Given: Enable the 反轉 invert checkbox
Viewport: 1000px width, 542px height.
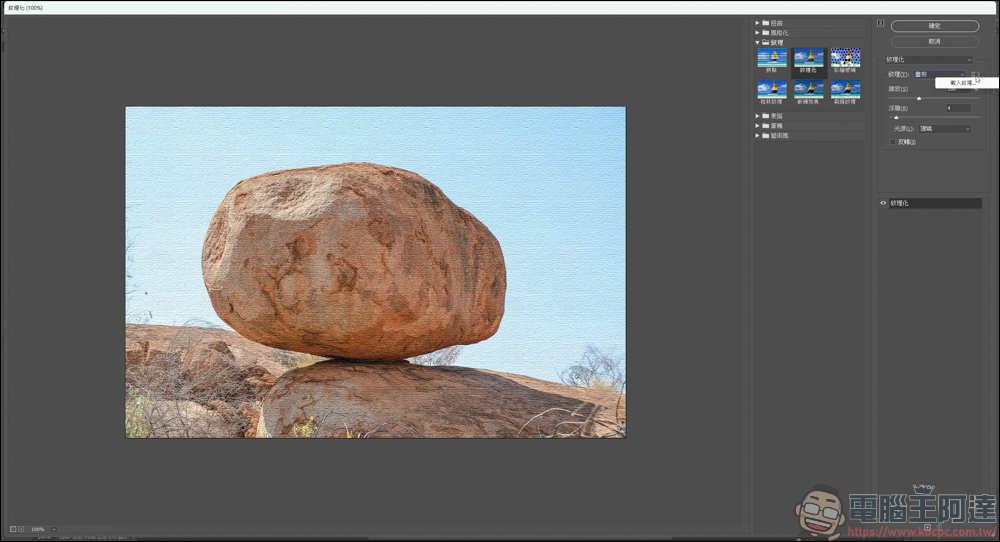Looking at the screenshot, I should click(893, 142).
